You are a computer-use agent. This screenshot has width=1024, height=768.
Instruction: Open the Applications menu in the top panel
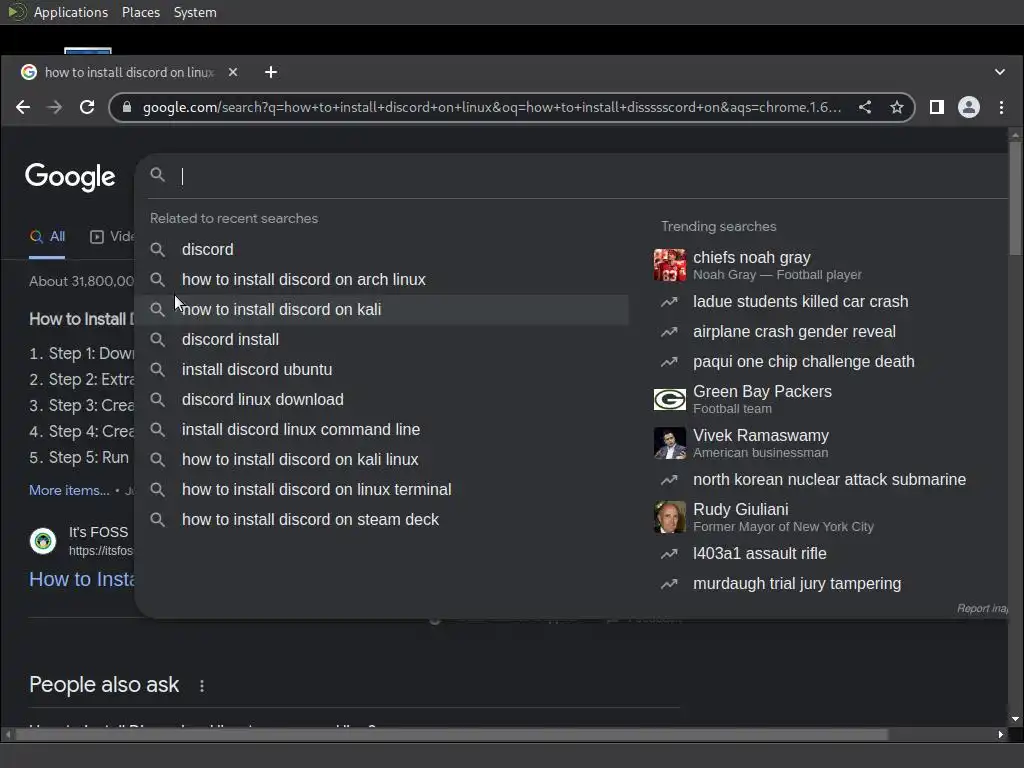click(x=71, y=12)
